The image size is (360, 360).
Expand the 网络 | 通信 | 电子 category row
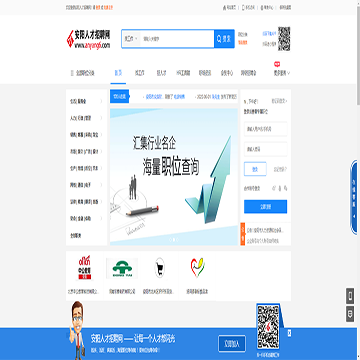coord(87,185)
